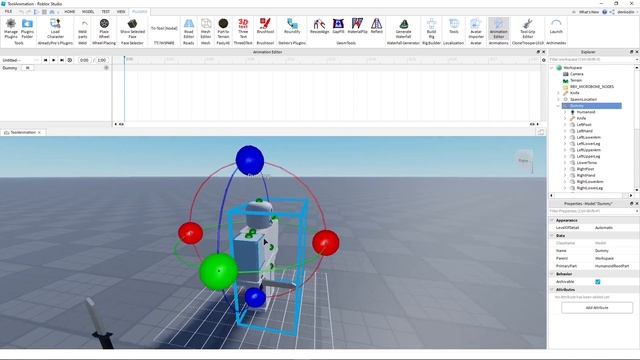Select the Reflect tool

pyautogui.click(x=376, y=26)
